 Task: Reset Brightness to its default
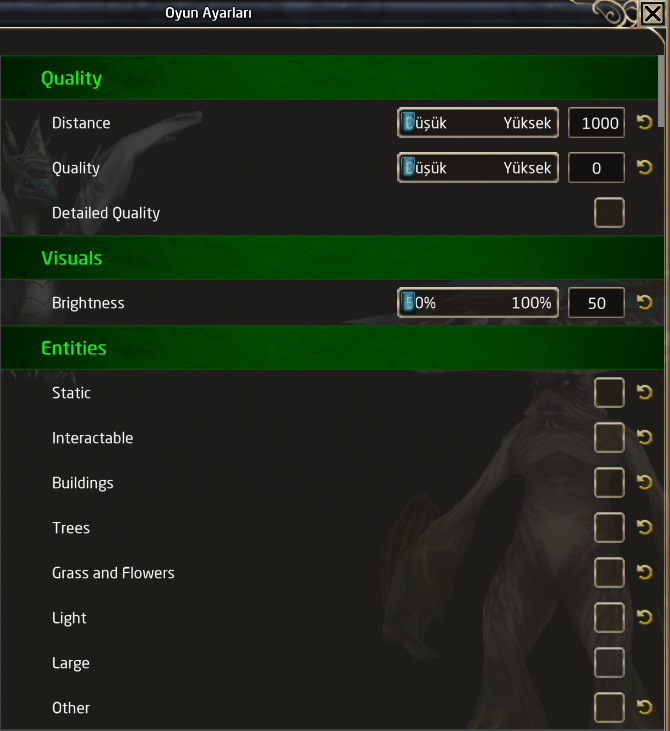tap(644, 302)
